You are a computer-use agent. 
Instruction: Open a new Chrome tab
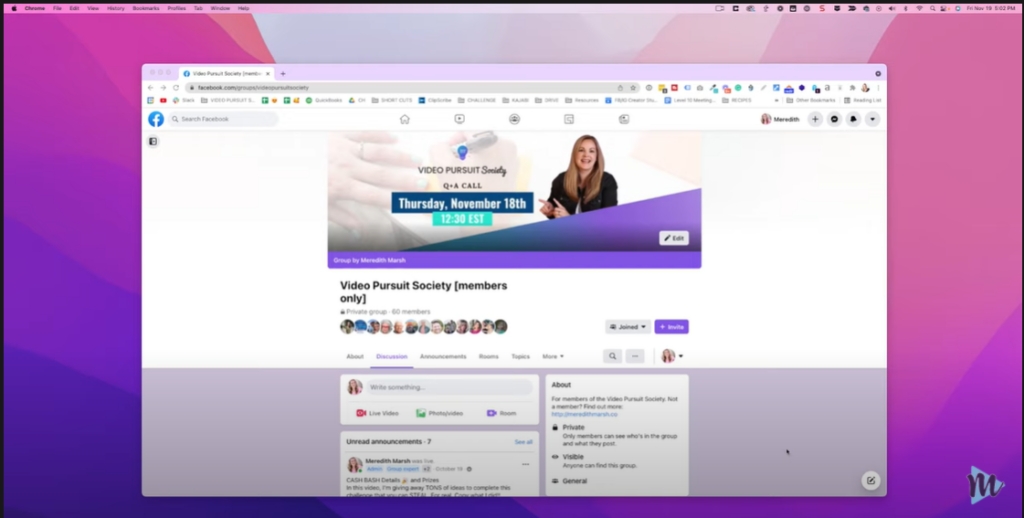point(283,74)
